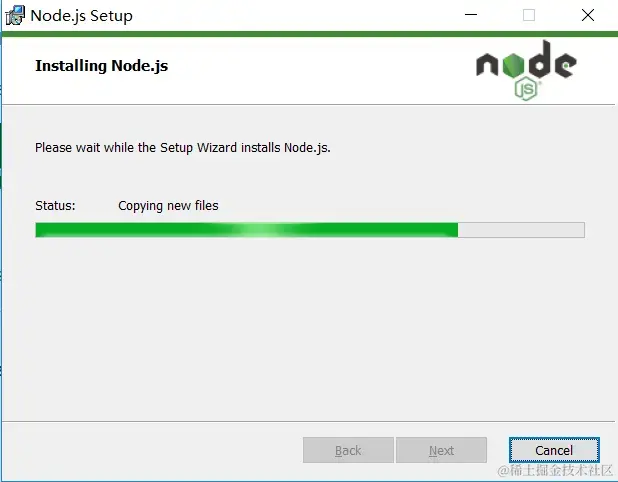Click the Cancel button

554,450
